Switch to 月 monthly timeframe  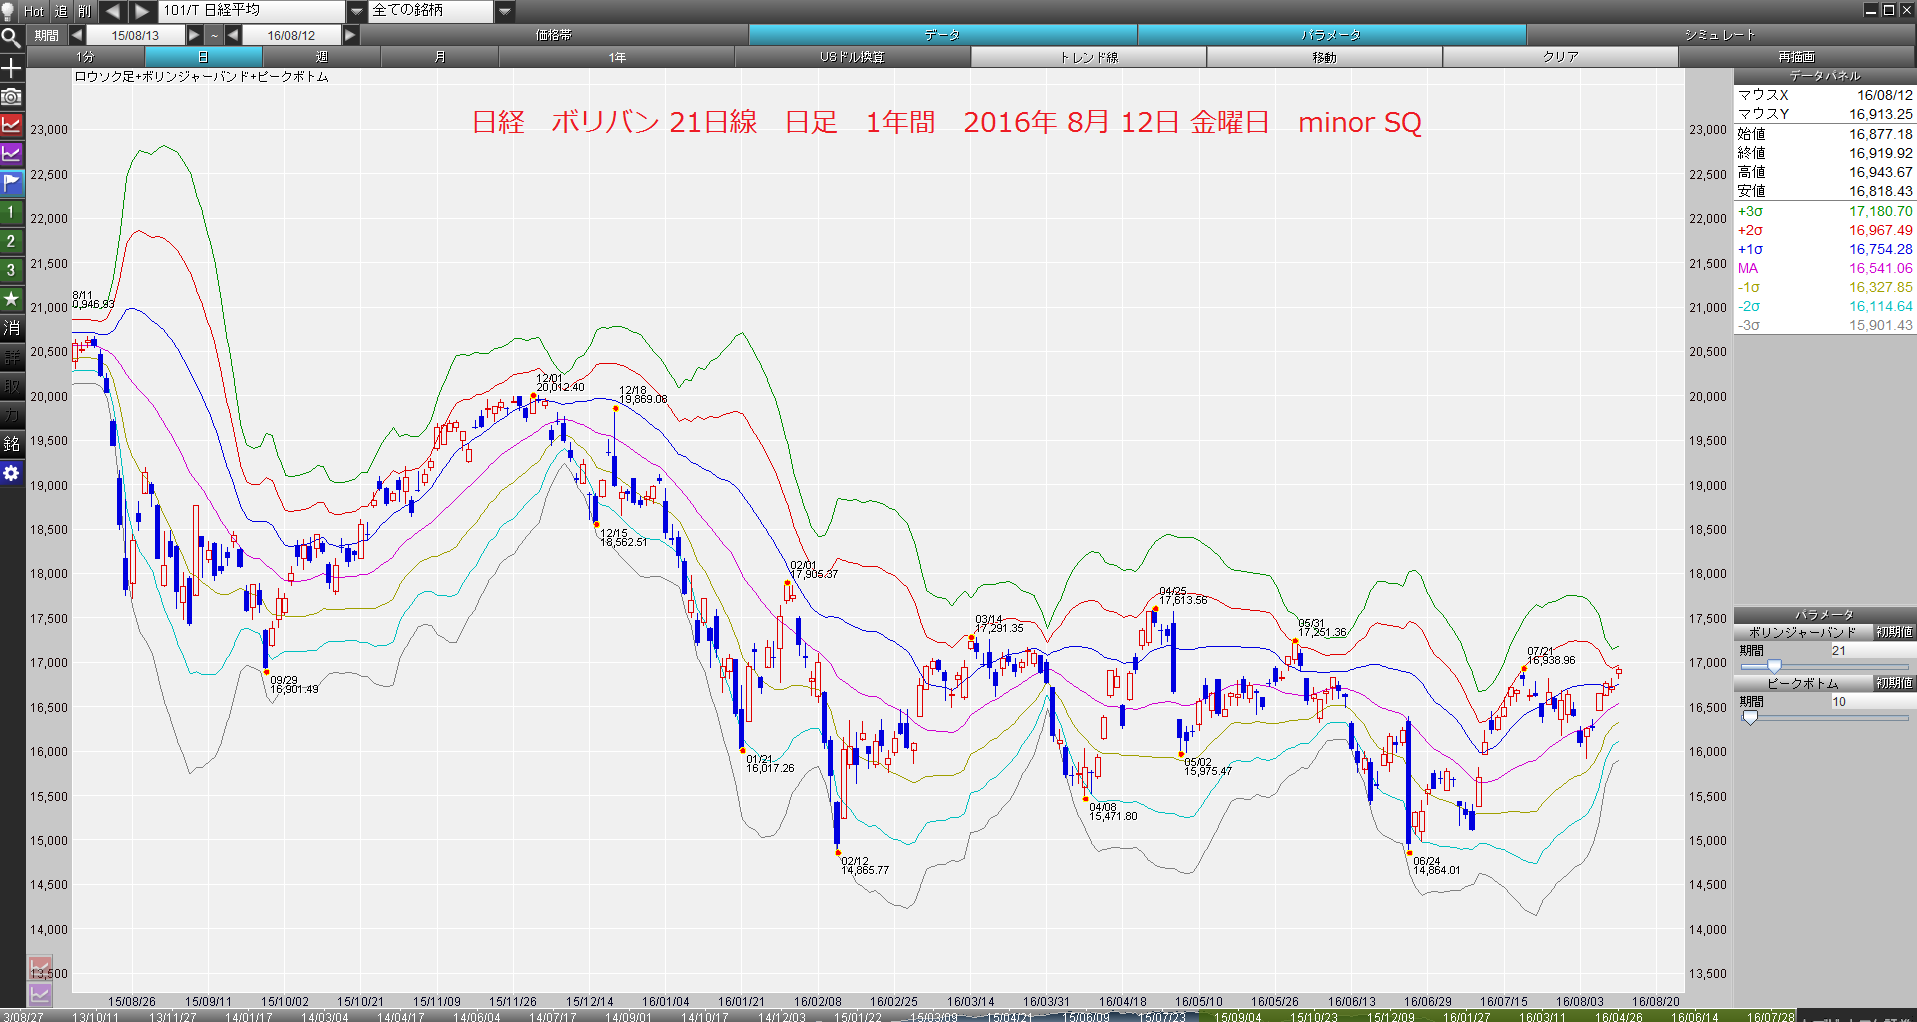coord(439,57)
